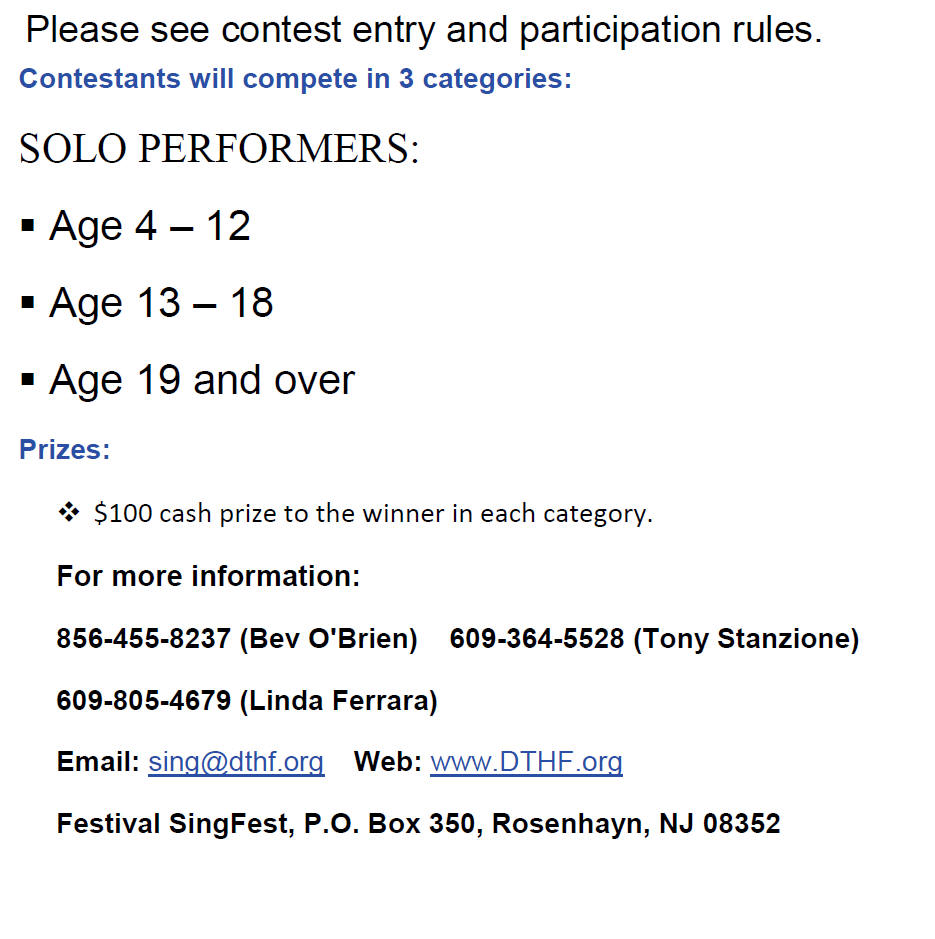Click the Age 13 – 18 category text
Viewport: 935px width, 939px height.
coord(161,303)
